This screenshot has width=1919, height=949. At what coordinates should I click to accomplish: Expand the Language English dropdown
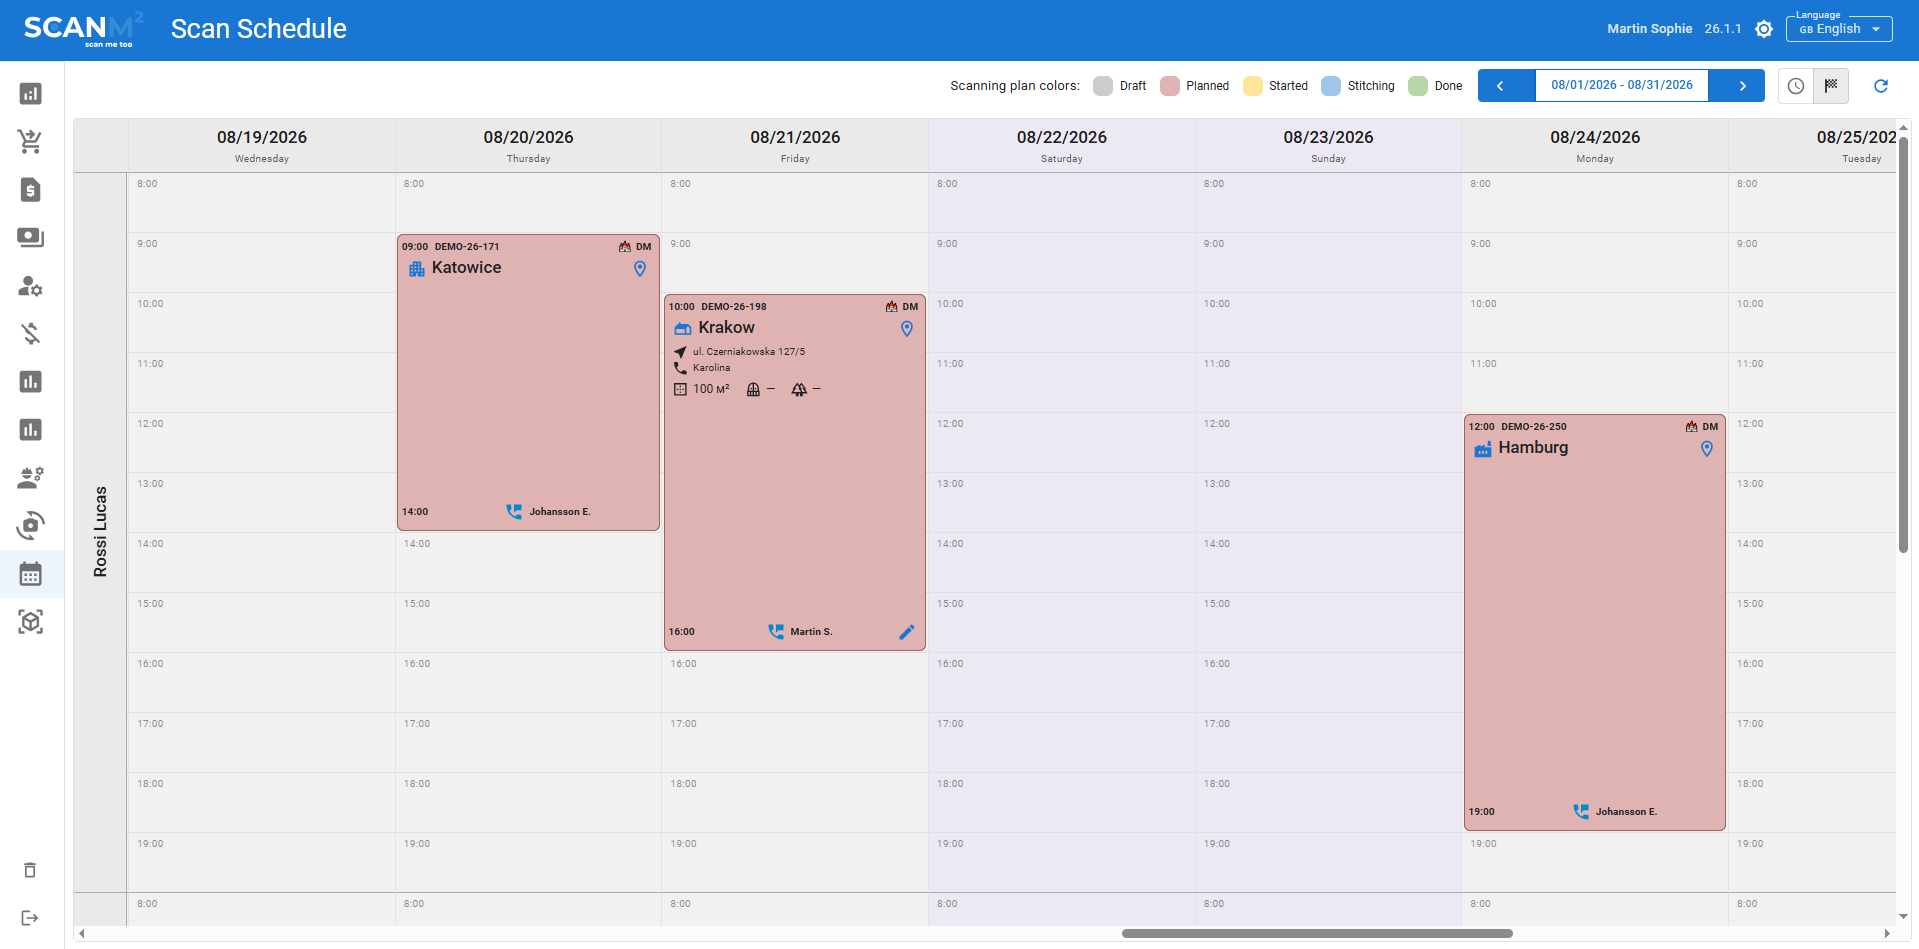pyautogui.click(x=1839, y=29)
